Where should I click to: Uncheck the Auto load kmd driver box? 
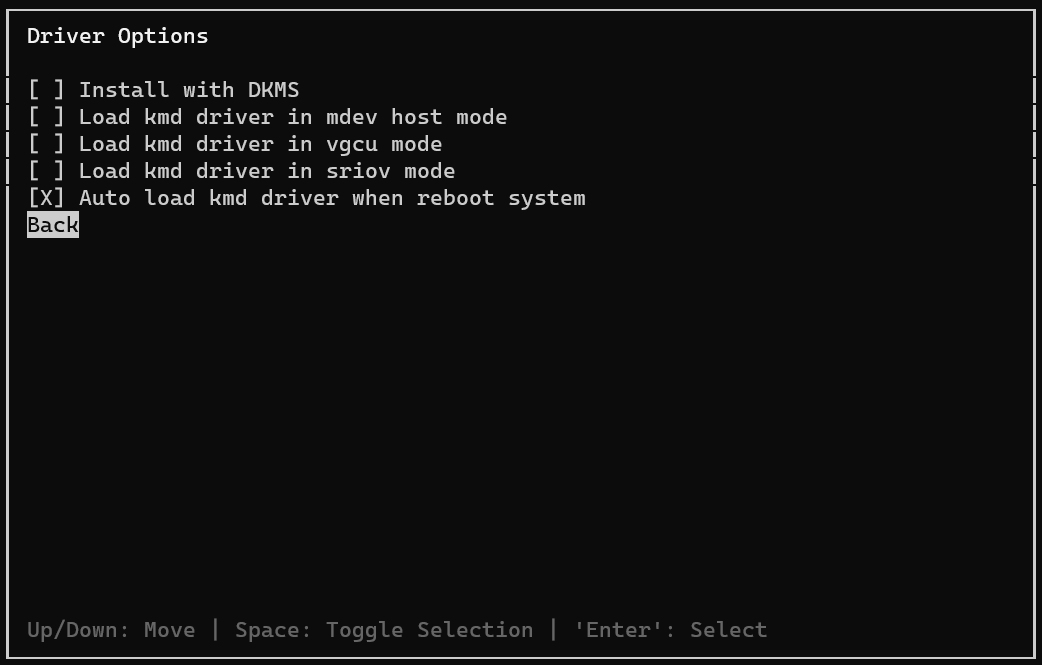click(x=46, y=198)
